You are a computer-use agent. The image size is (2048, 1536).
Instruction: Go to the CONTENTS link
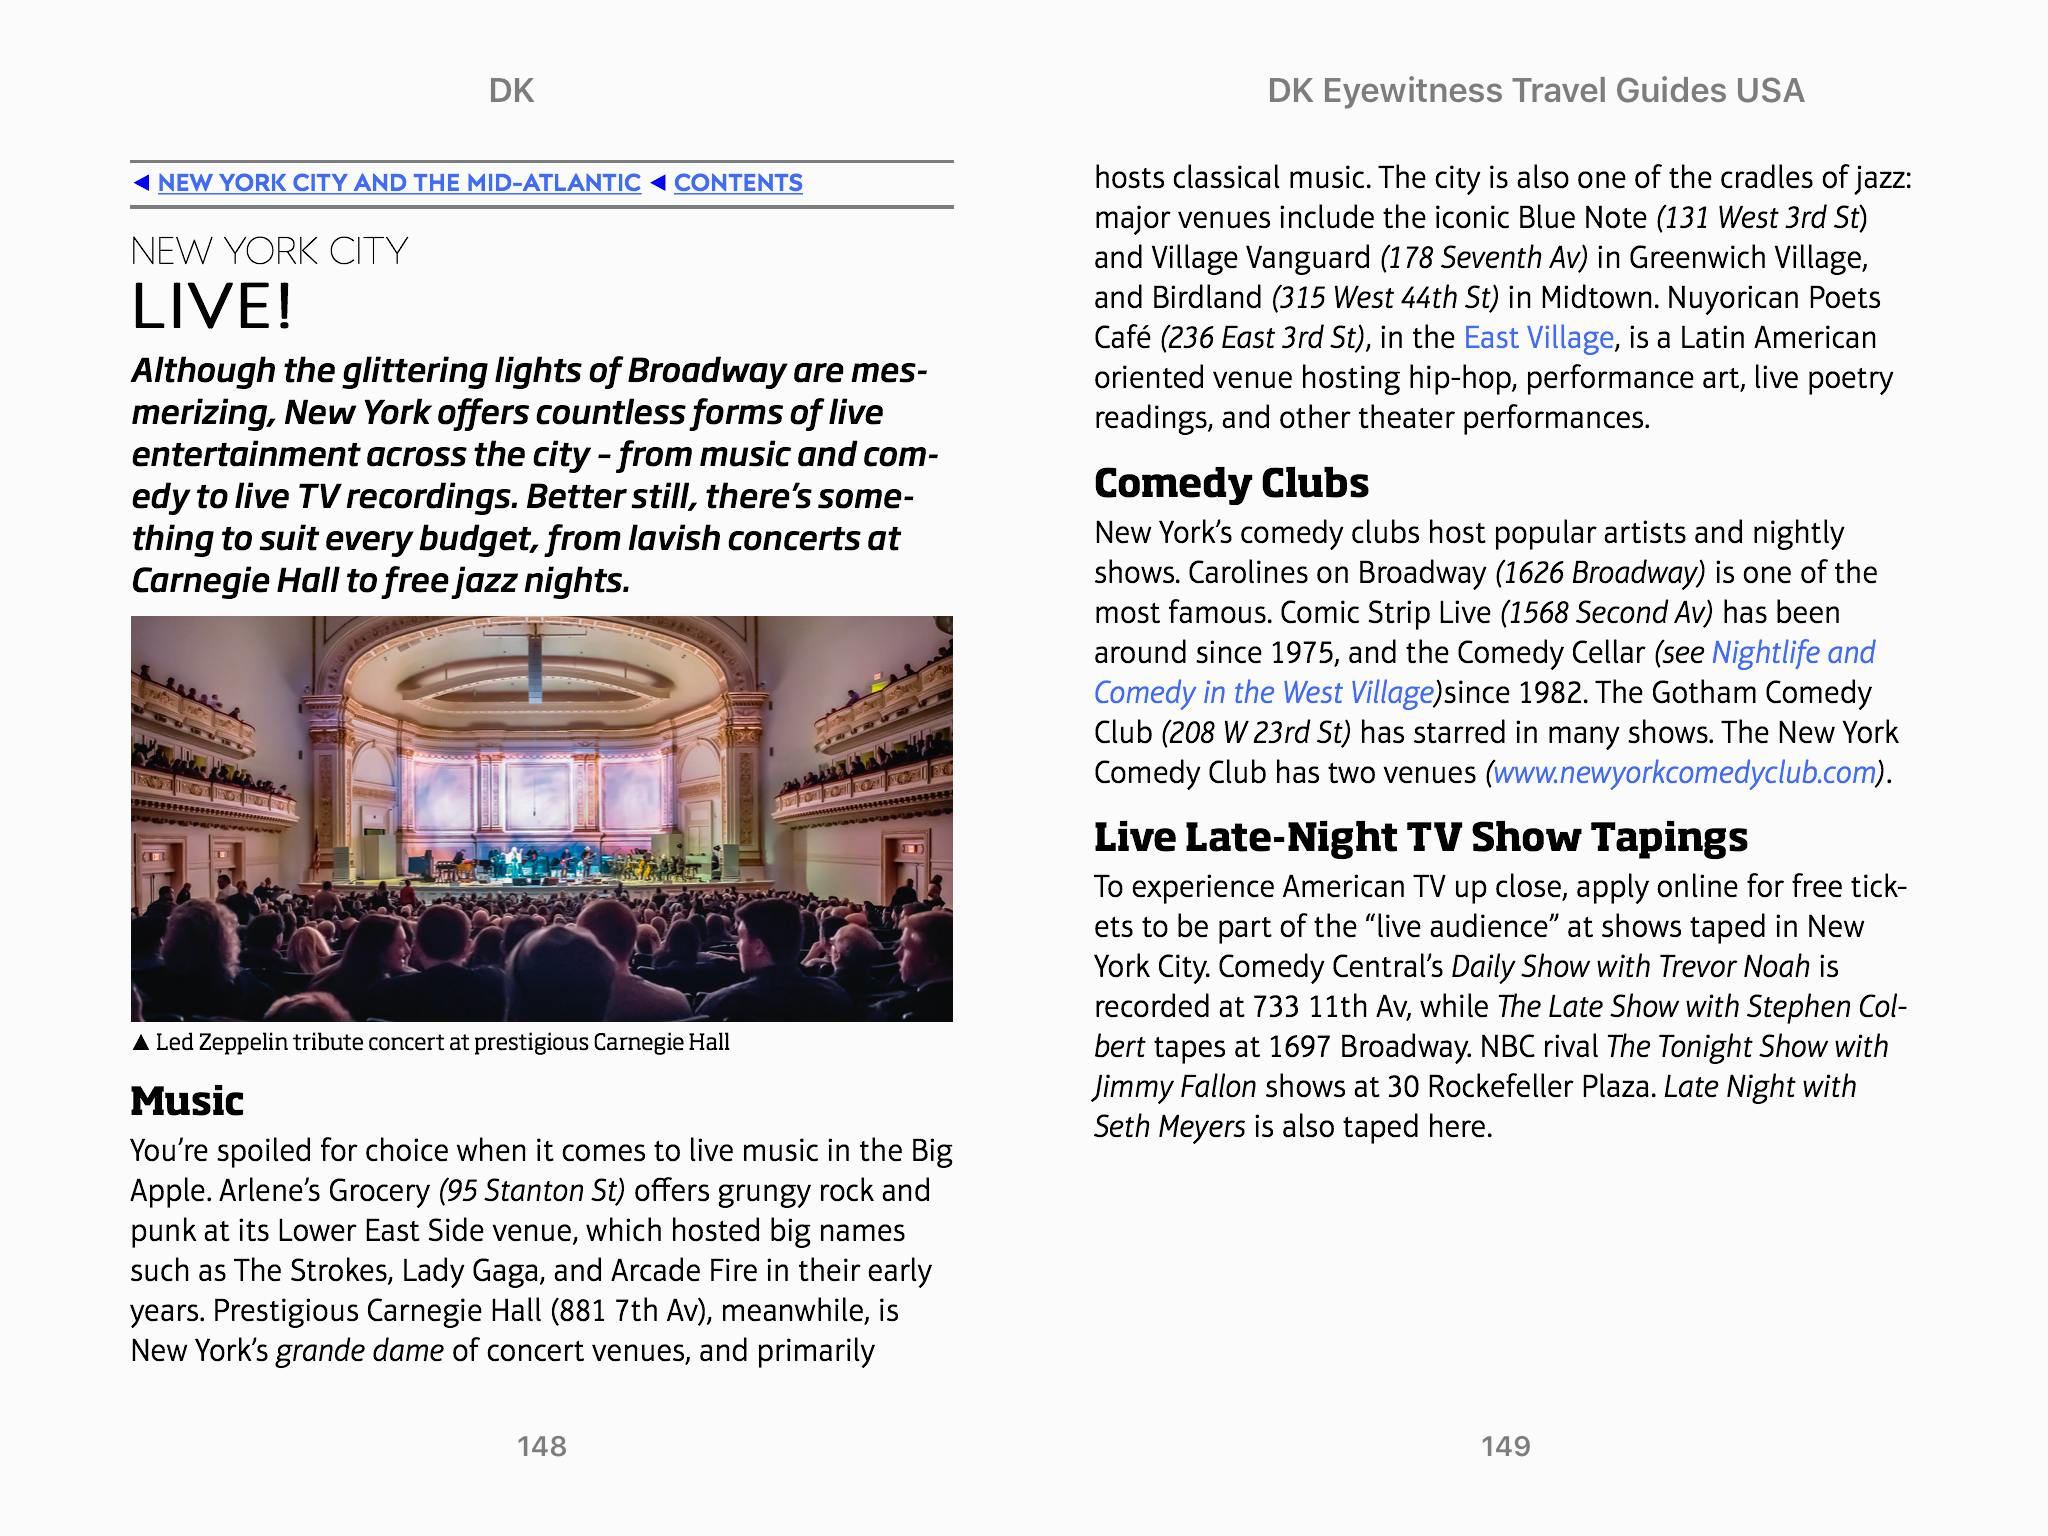[738, 183]
